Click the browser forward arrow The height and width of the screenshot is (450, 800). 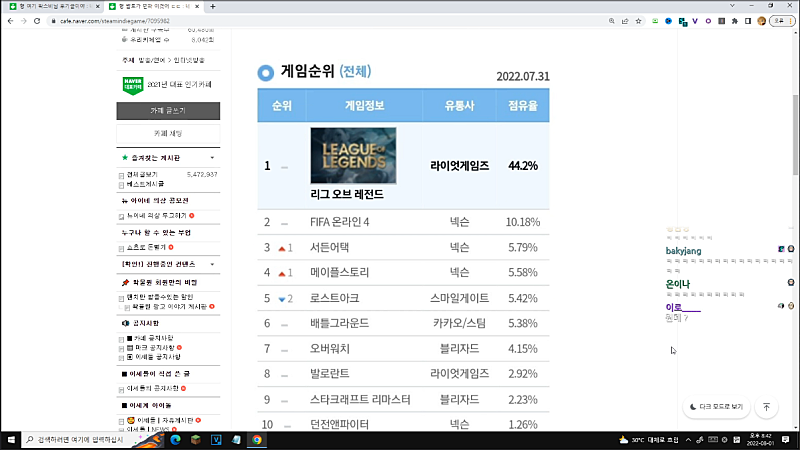(23, 21)
